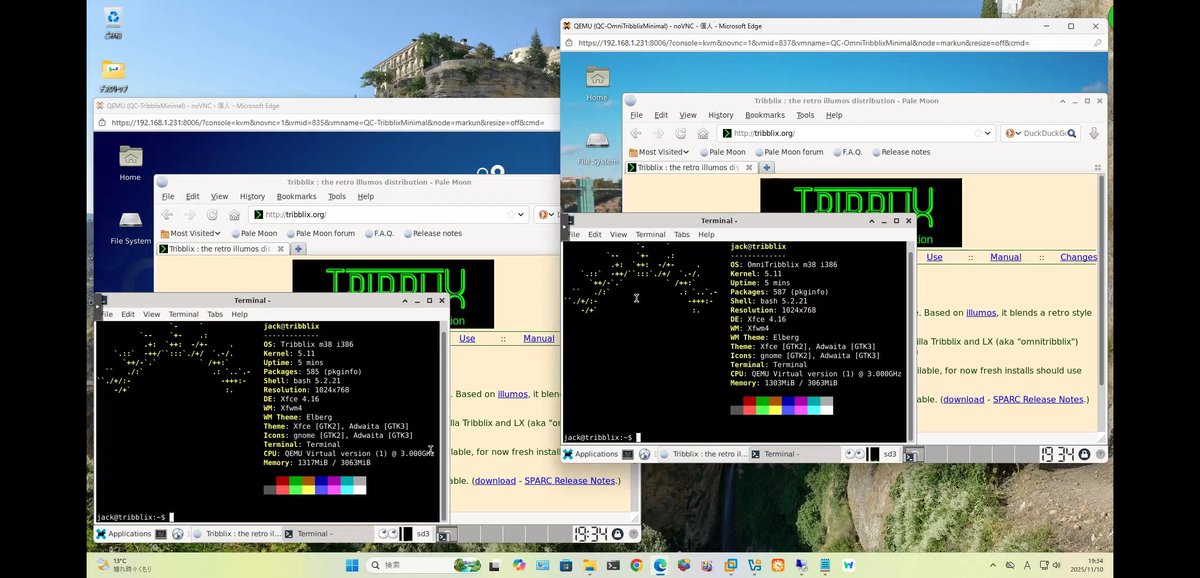Click web browser launcher in left VM panel

pyautogui.click(x=177, y=534)
